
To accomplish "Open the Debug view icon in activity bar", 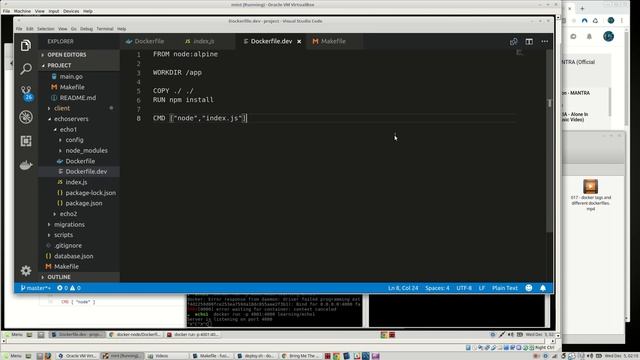I will (x=26, y=117).
